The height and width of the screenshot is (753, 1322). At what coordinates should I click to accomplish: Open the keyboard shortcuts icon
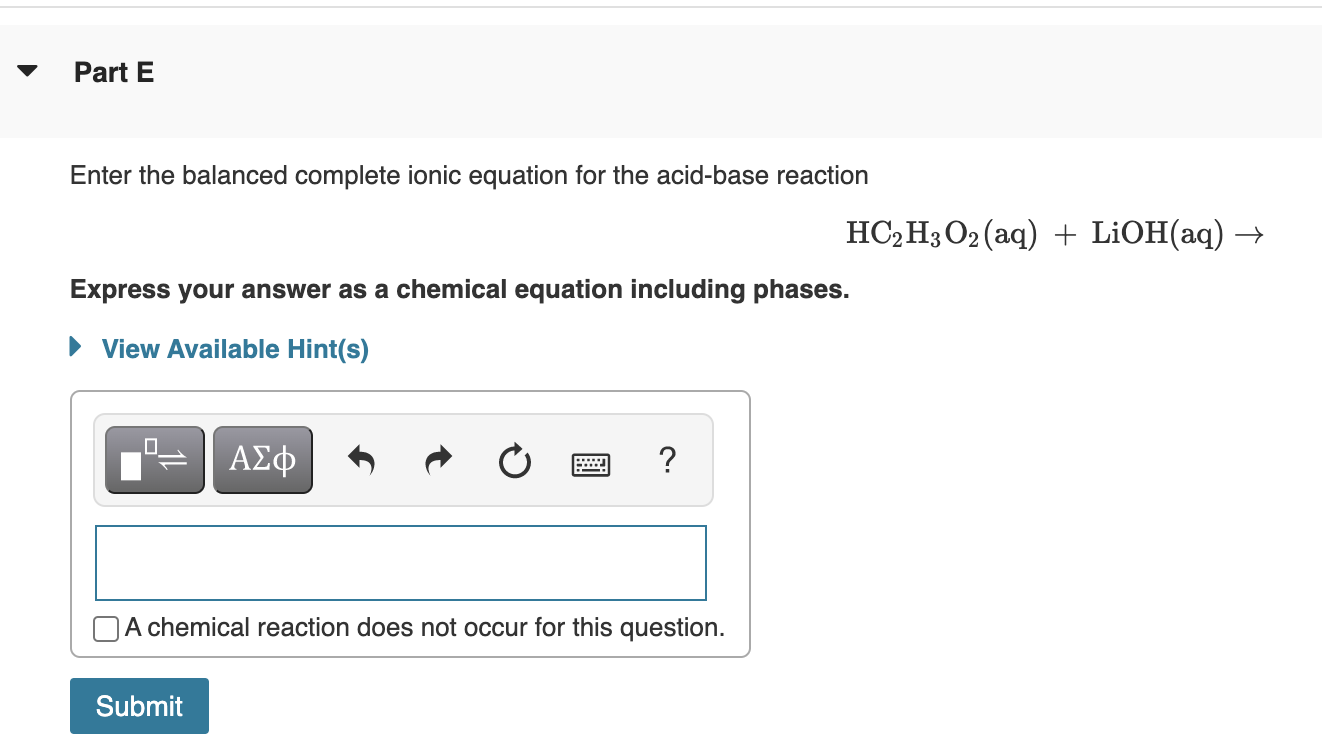591,462
